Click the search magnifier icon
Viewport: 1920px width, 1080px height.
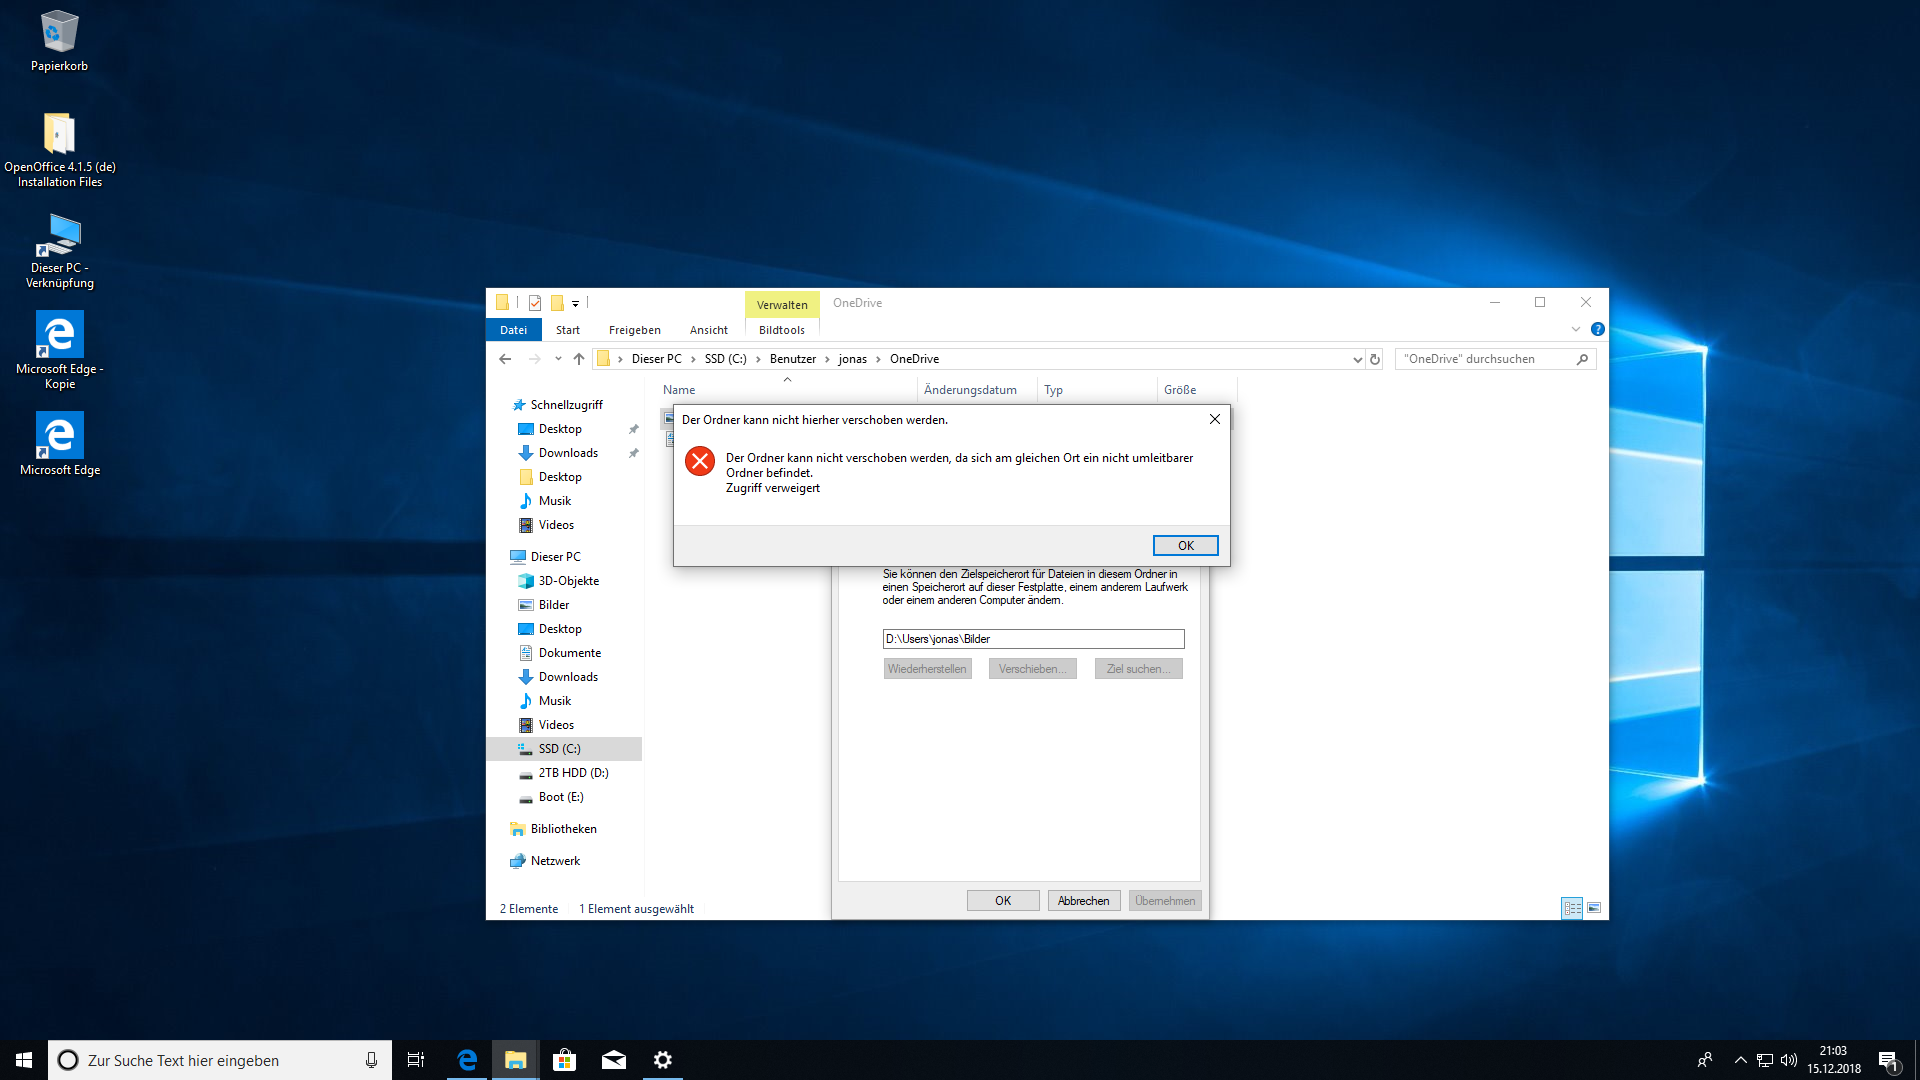tap(1582, 359)
